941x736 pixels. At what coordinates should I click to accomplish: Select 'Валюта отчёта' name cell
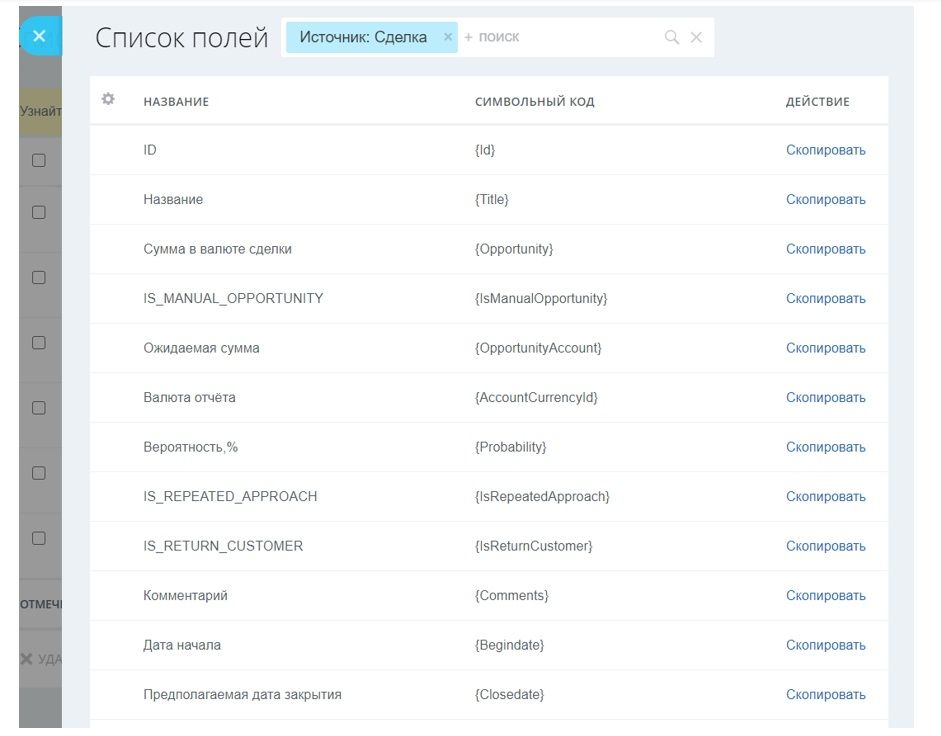pos(189,397)
